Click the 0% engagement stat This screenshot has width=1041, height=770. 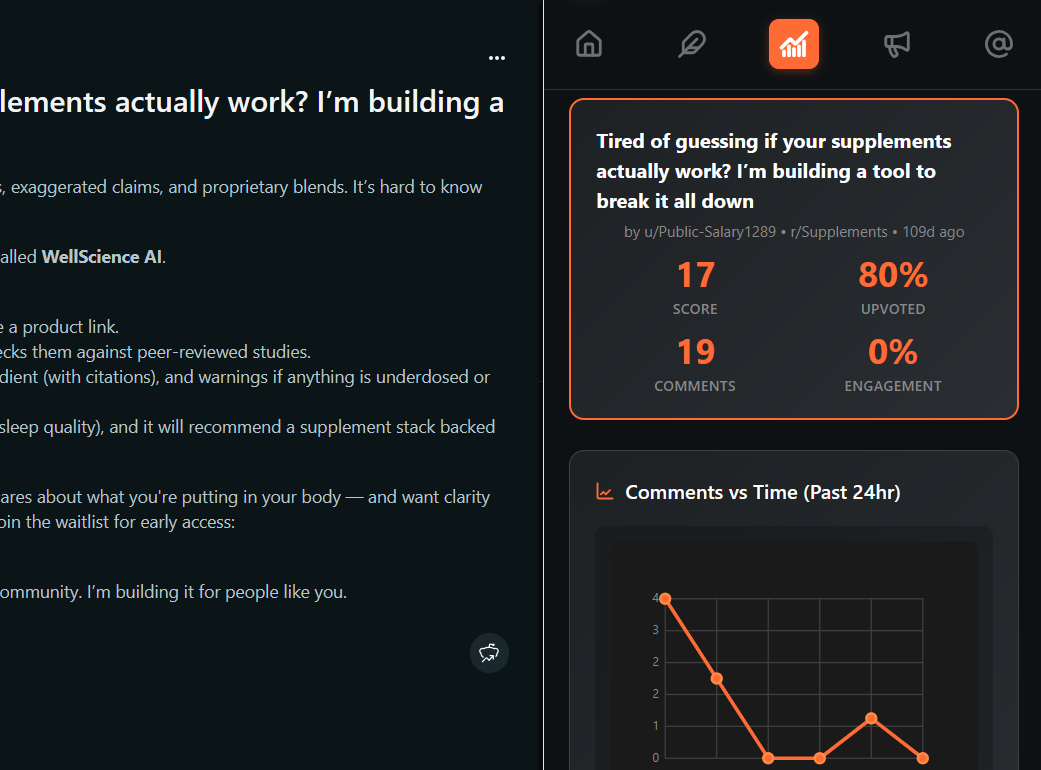pos(893,364)
